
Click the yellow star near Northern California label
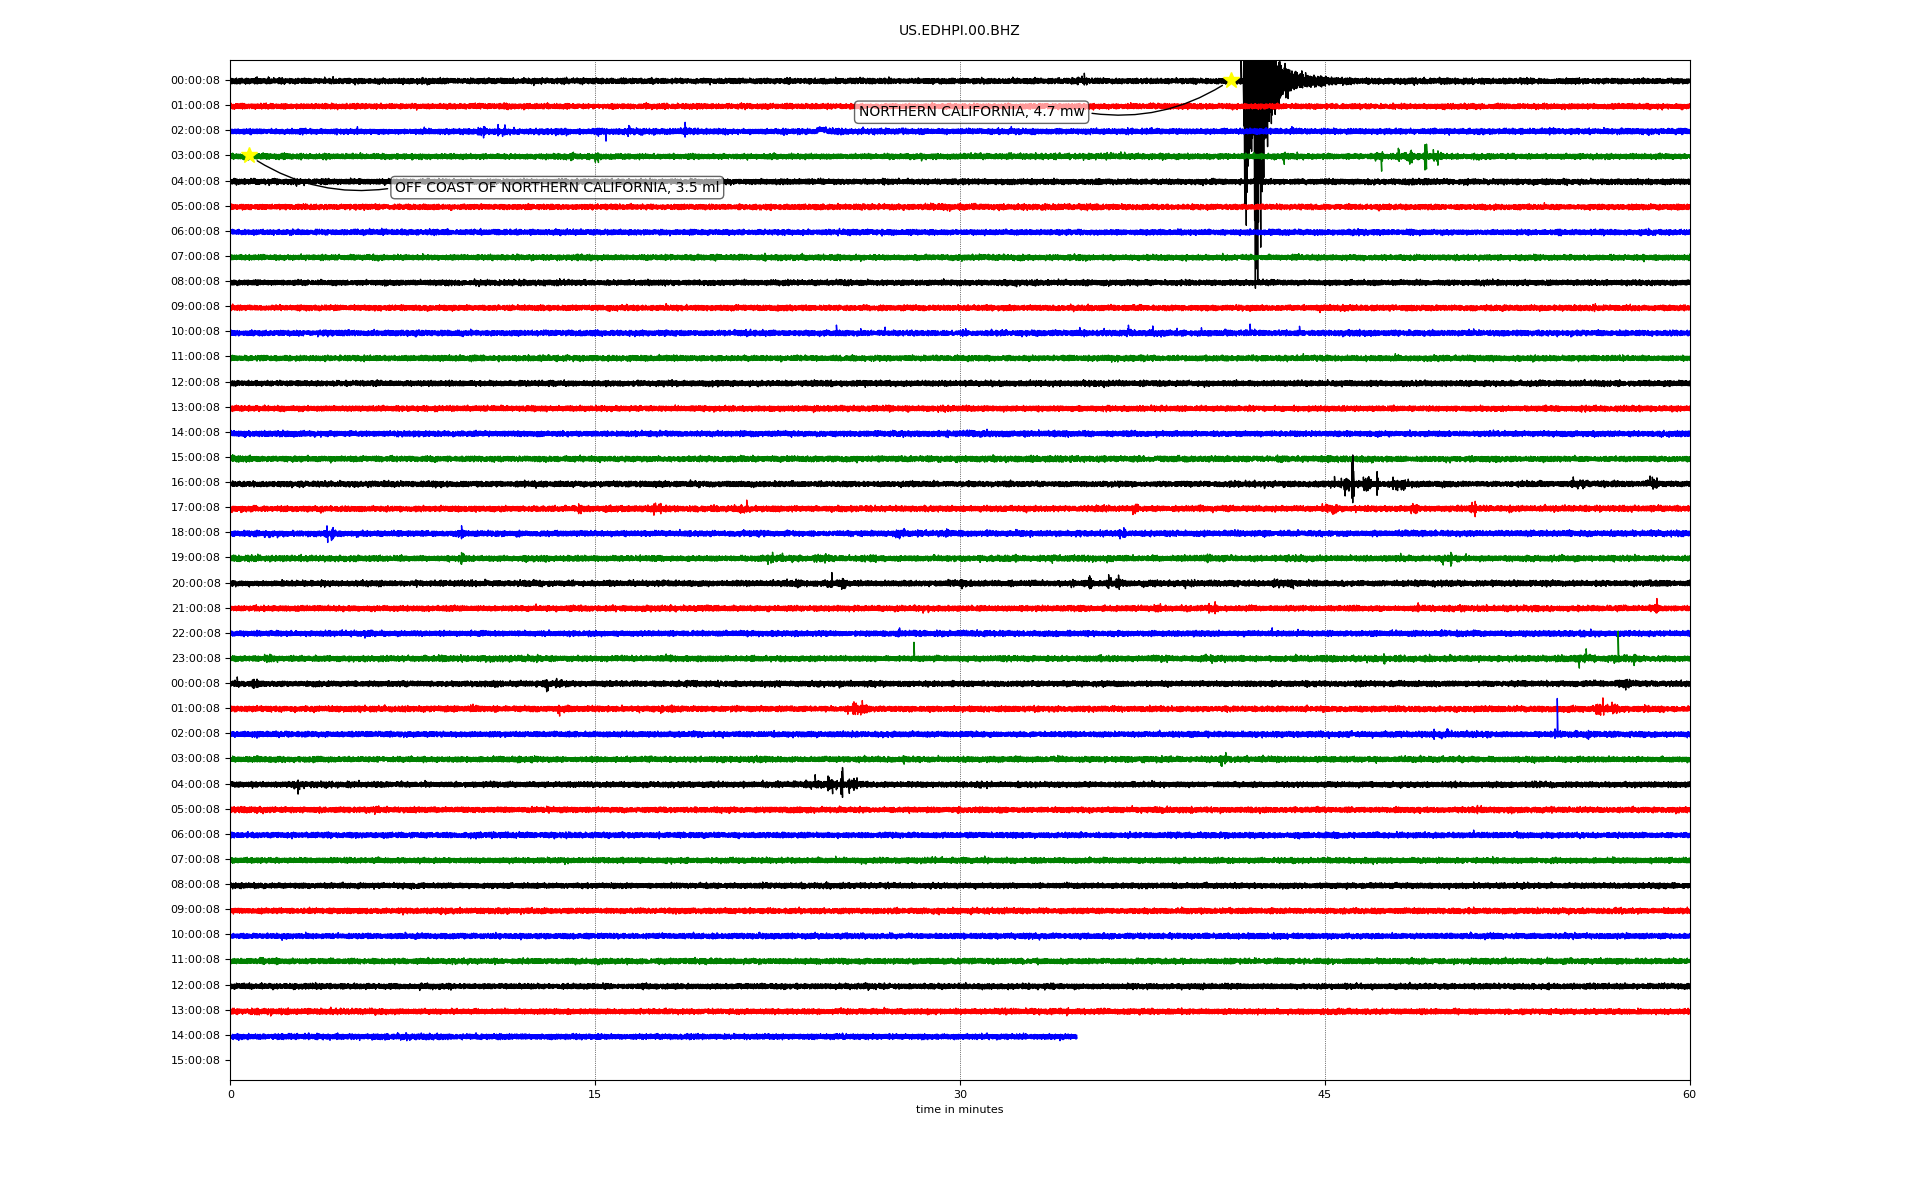pos(1231,80)
